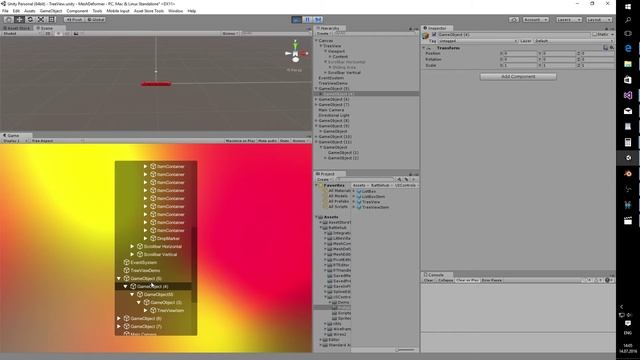Click Create button in Hierarchy panel
This screenshot has width=640, height=360.
(323, 33)
